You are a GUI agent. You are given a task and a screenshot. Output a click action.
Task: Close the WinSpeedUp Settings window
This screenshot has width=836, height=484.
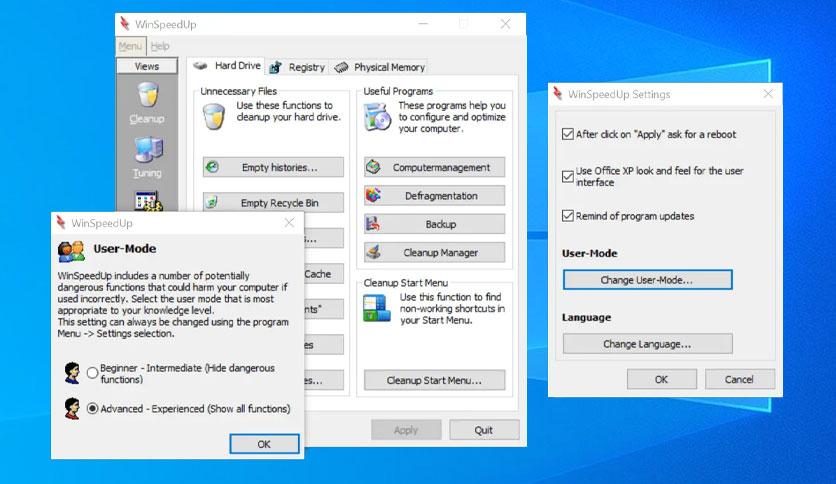768,94
